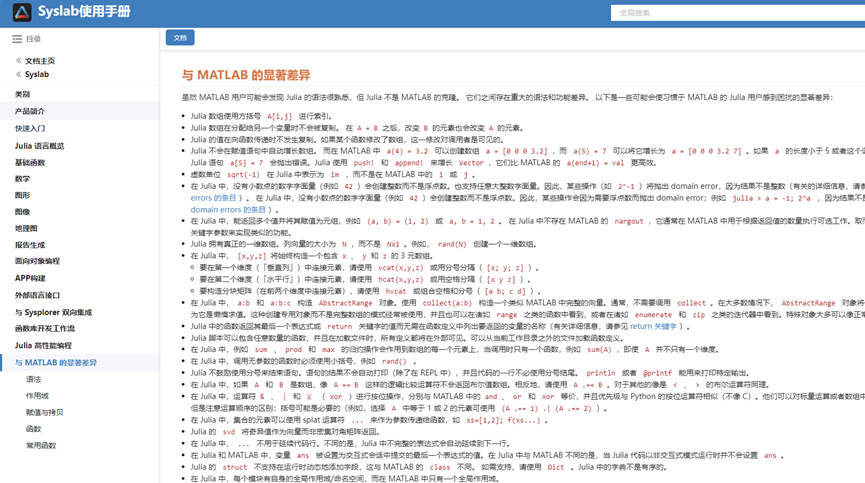
Task: Jump to 常用函数 subsection
Action: click(x=41, y=446)
